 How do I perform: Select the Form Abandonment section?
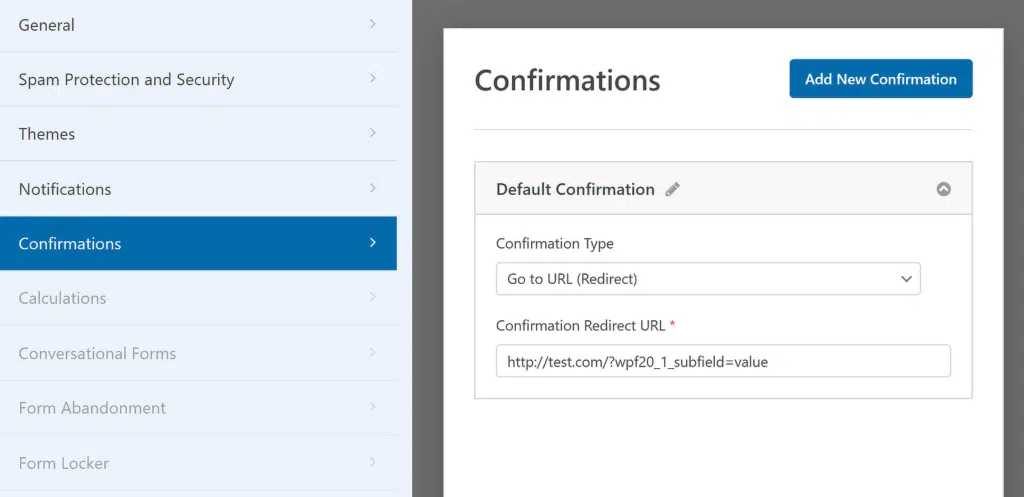click(198, 408)
